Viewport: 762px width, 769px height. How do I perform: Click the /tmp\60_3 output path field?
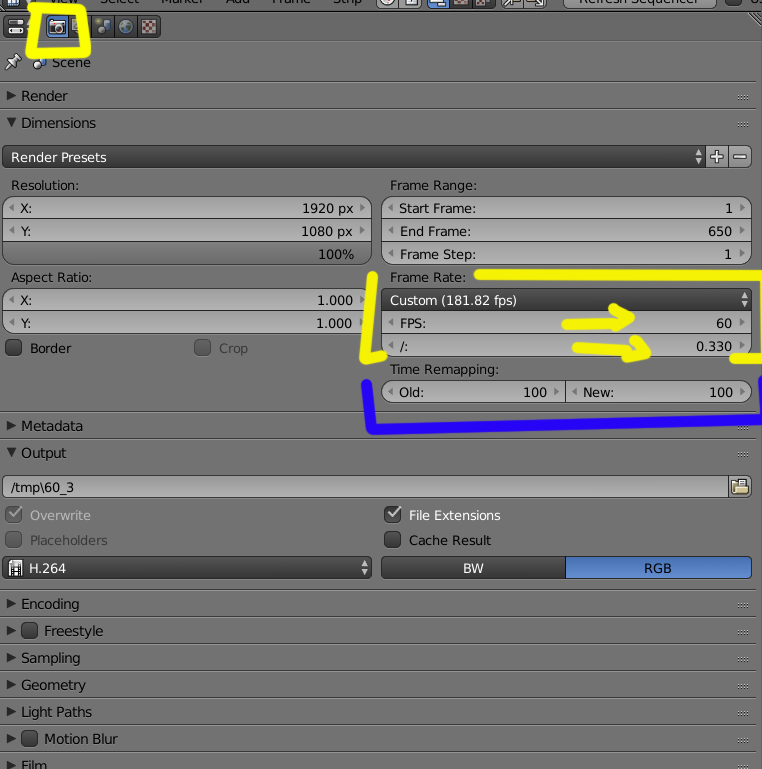click(x=365, y=487)
